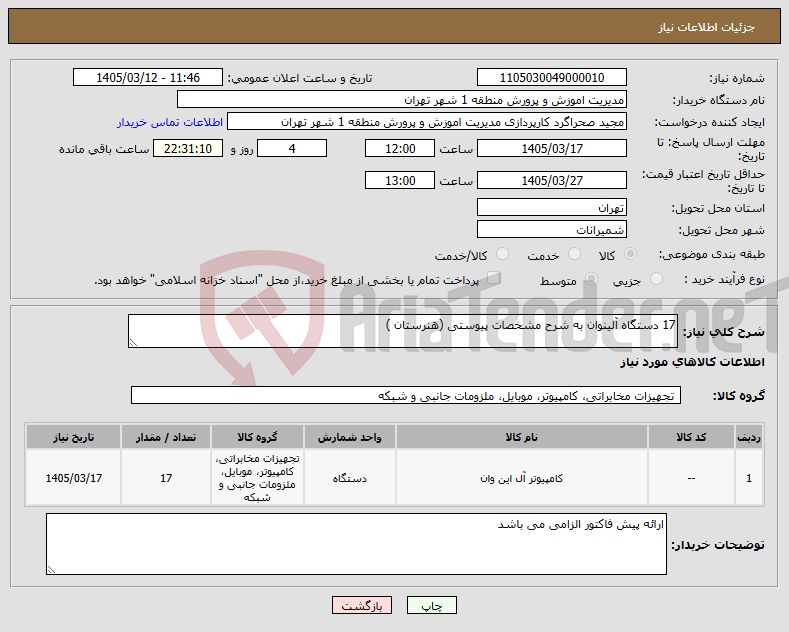Screen dimensions: 789x632
Task: Click the announcement date field 1405/03/12 - 11:46
Action: [x=148, y=77]
